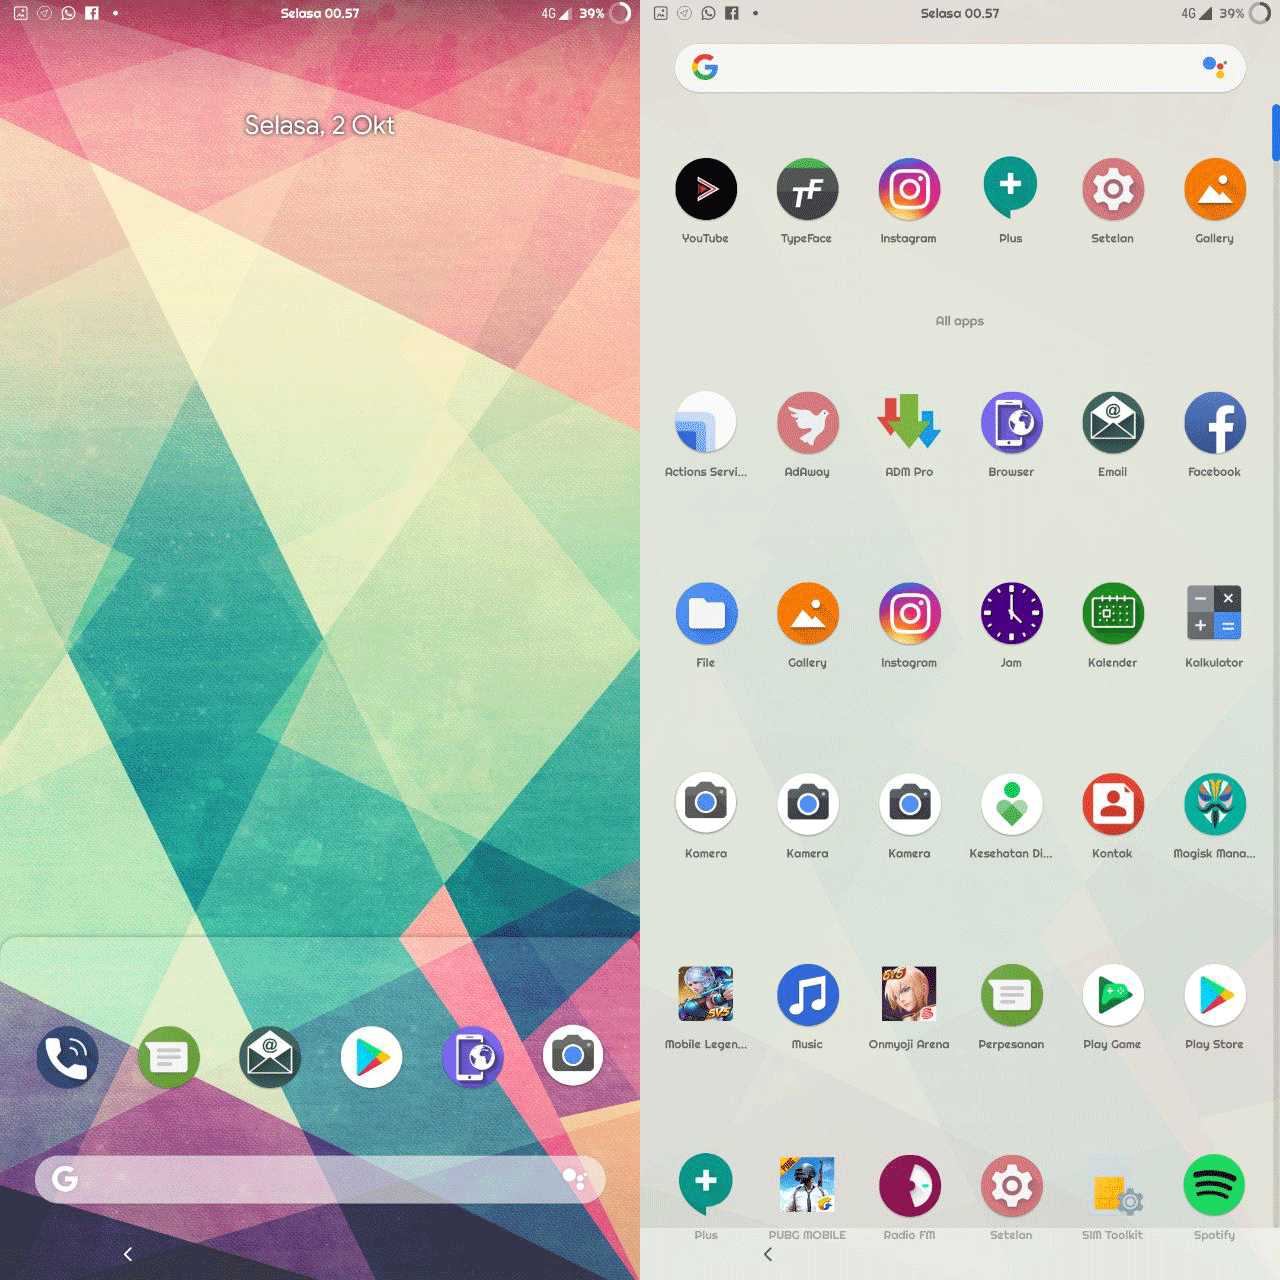The height and width of the screenshot is (1280, 1280).
Task: Tap the back arrow on the home screen
Action: (128, 1254)
